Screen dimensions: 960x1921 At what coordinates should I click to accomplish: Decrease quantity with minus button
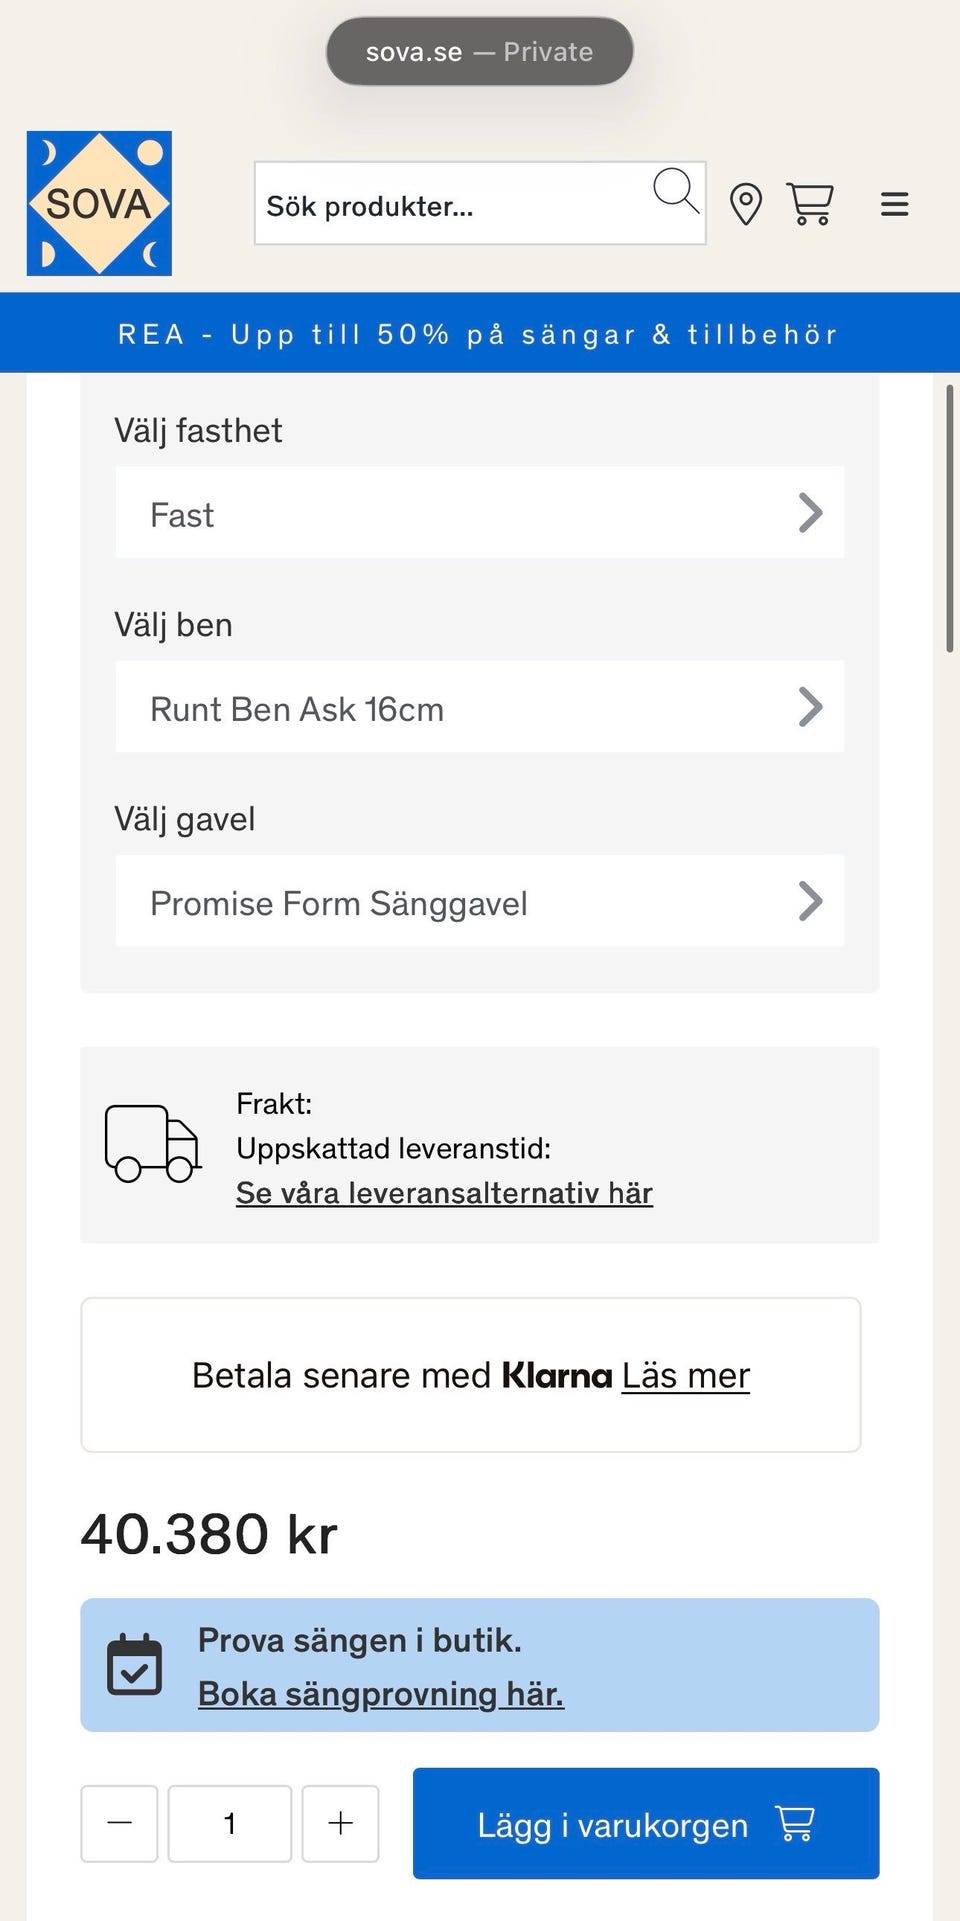[x=119, y=1823]
